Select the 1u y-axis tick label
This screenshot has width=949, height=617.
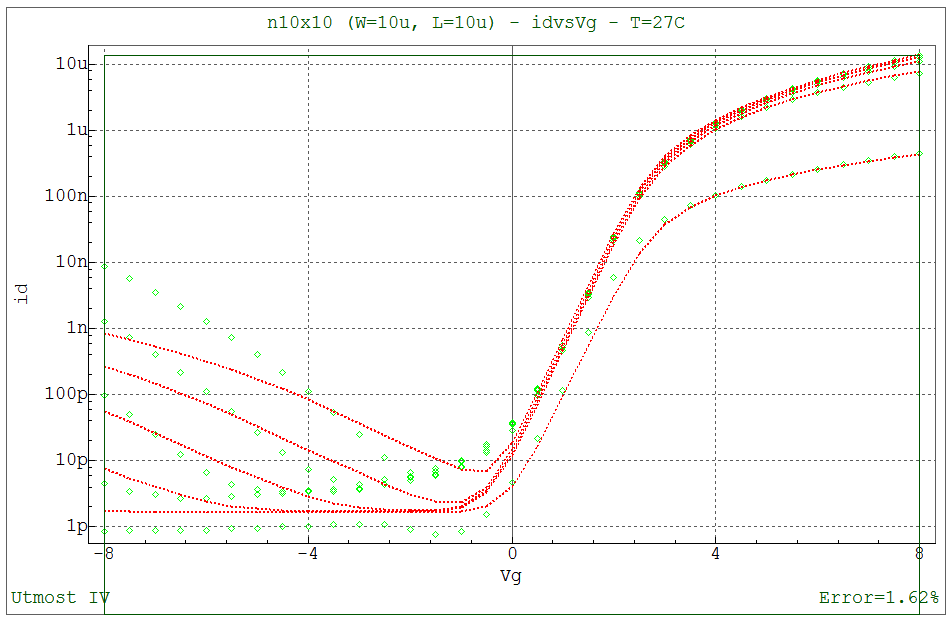77,129
